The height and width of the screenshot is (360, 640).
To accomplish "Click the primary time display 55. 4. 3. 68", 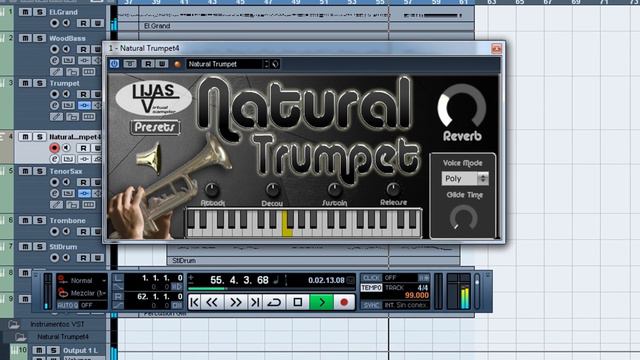I will [x=239, y=280].
